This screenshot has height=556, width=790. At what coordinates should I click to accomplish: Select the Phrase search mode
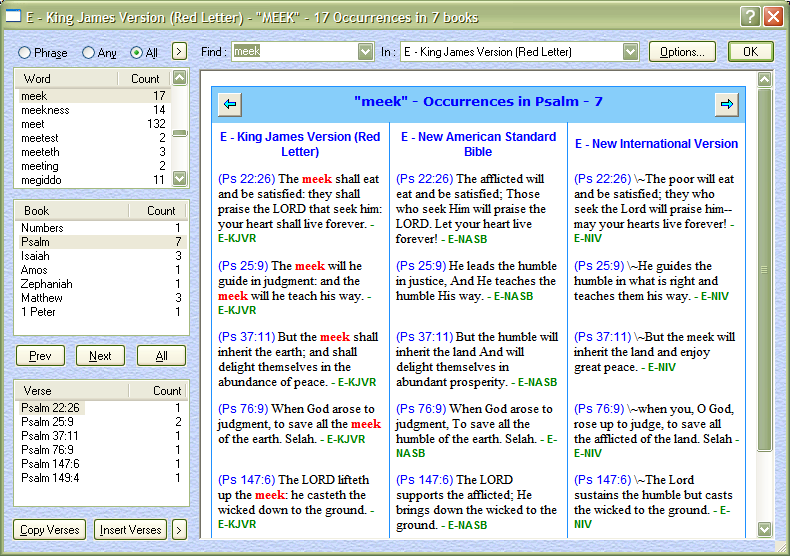click(x=25, y=52)
